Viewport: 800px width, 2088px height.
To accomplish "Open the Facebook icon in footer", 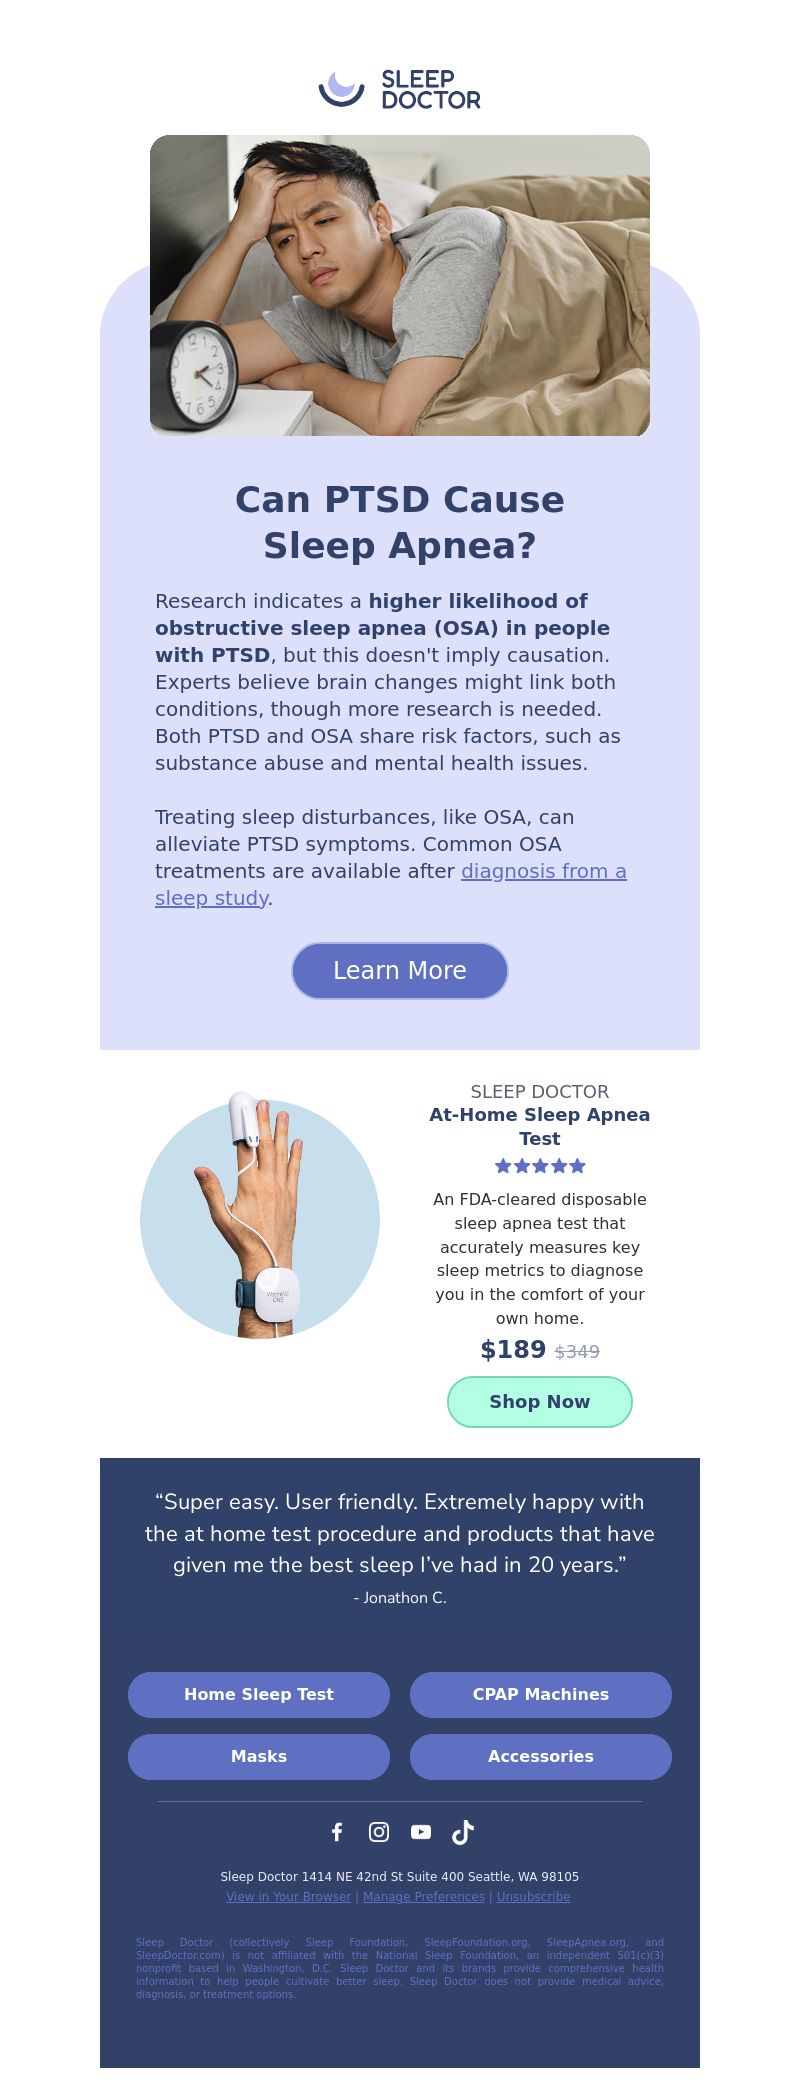I will pyautogui.click(x=337, y=1831).
